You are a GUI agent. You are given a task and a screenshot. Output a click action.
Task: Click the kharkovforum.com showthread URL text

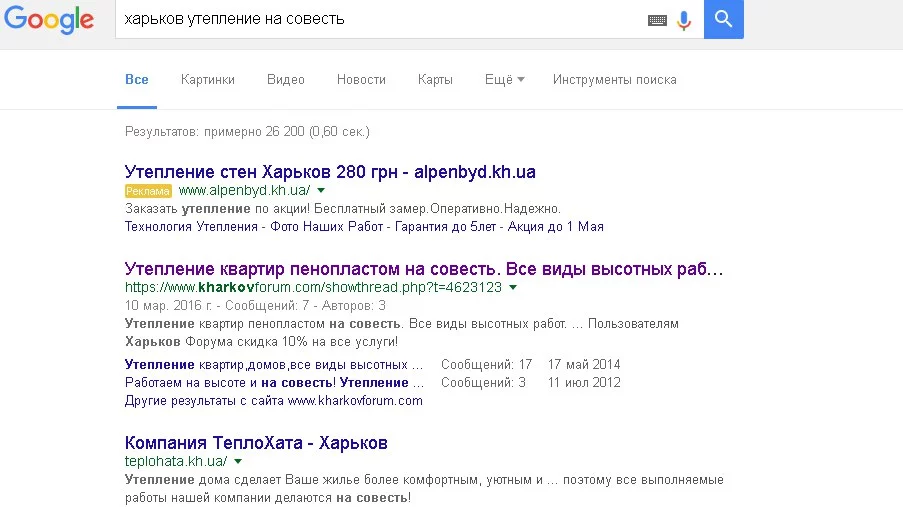[x=313, y=287]
